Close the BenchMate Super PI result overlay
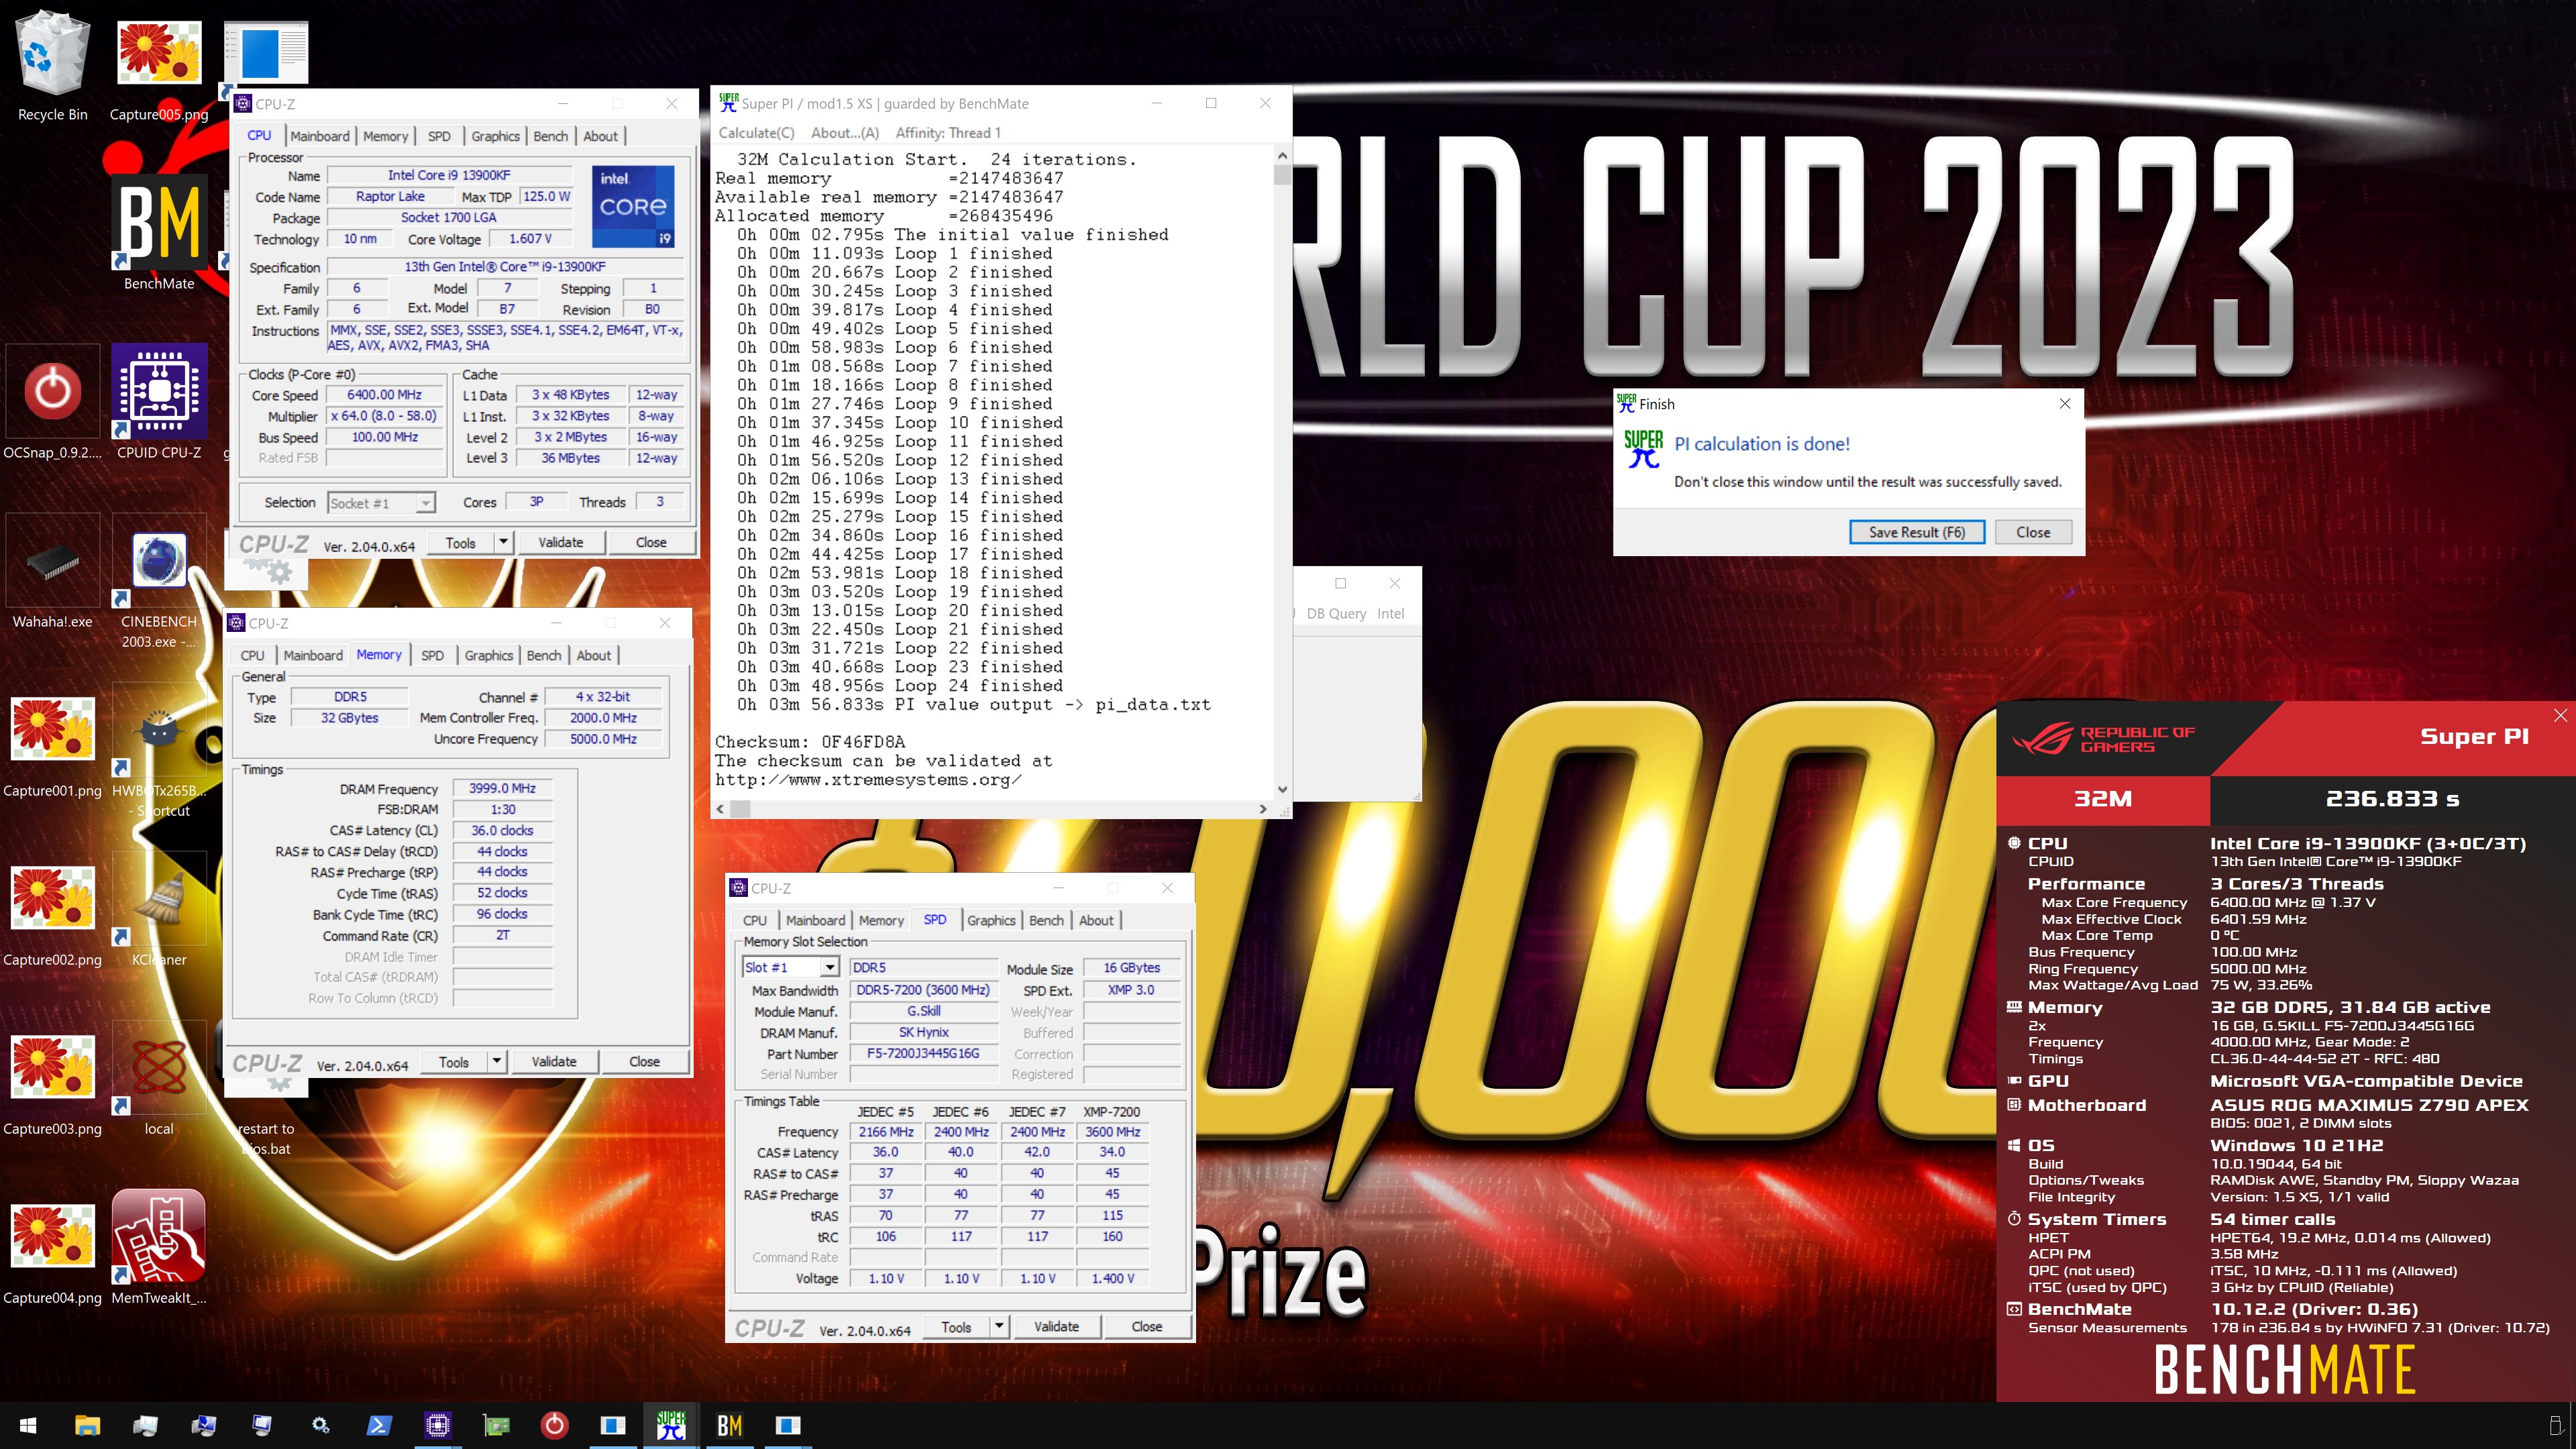This screenshot has width=2576, height=1449. (2560, 715)
